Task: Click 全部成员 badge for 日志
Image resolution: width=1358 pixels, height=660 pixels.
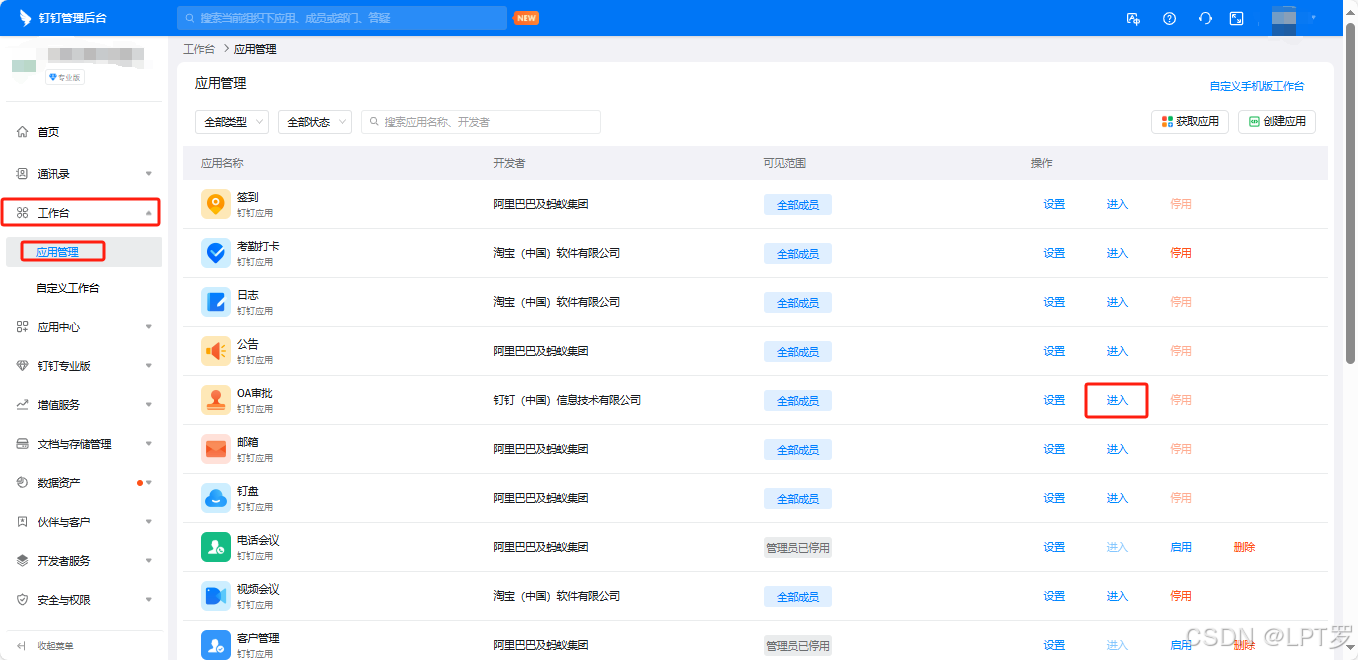Action: pos(798,303)
